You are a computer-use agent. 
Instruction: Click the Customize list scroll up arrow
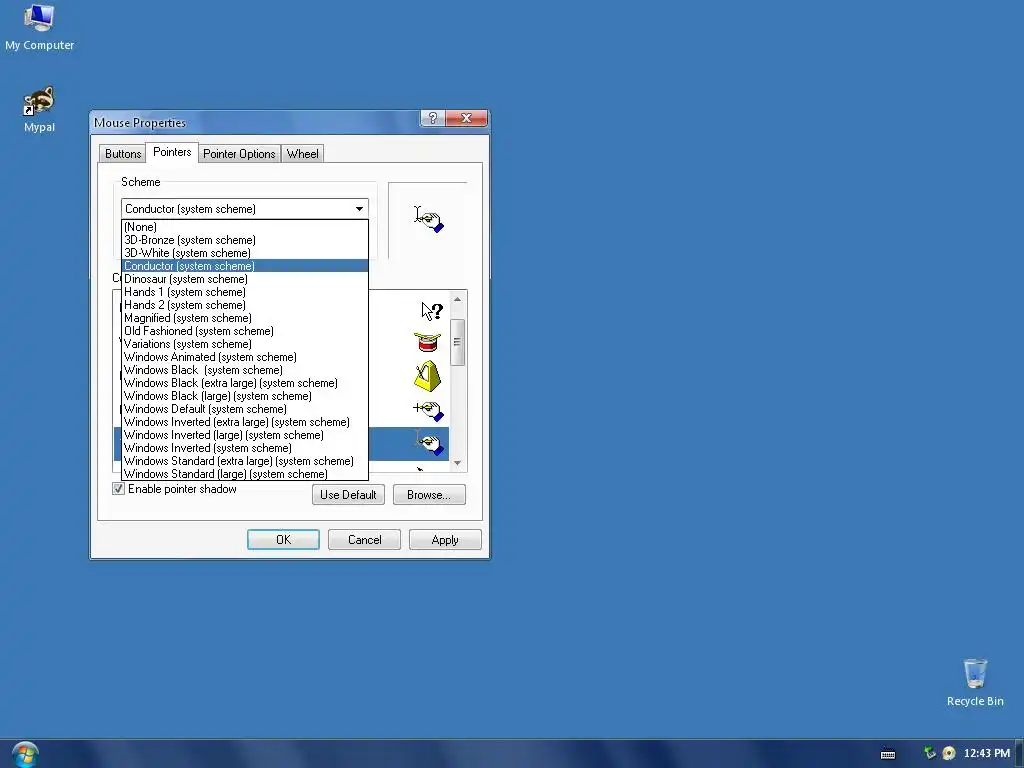457,299
